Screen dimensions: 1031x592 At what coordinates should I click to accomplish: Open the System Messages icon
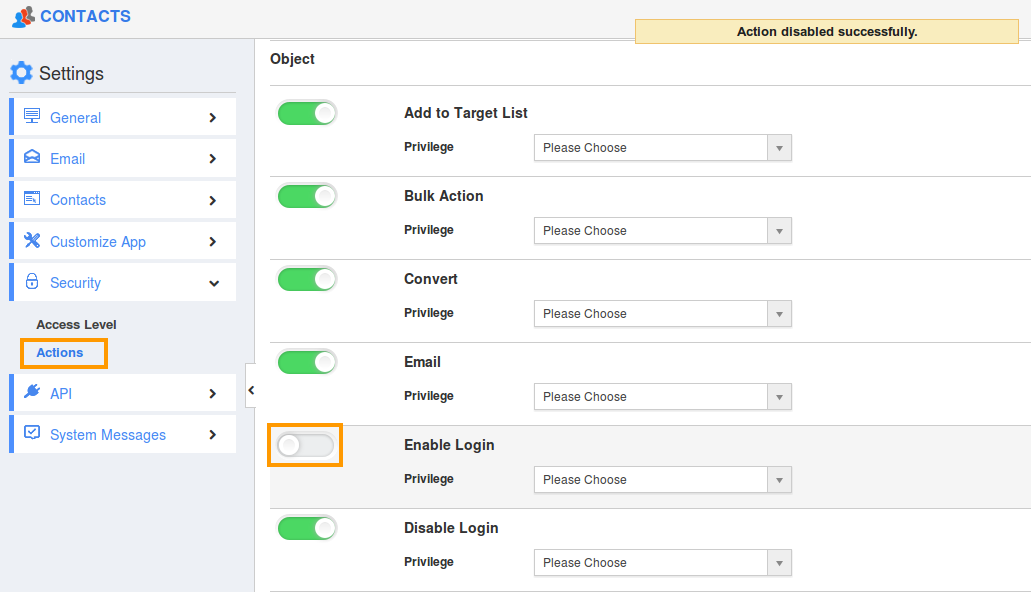(31, 434)
